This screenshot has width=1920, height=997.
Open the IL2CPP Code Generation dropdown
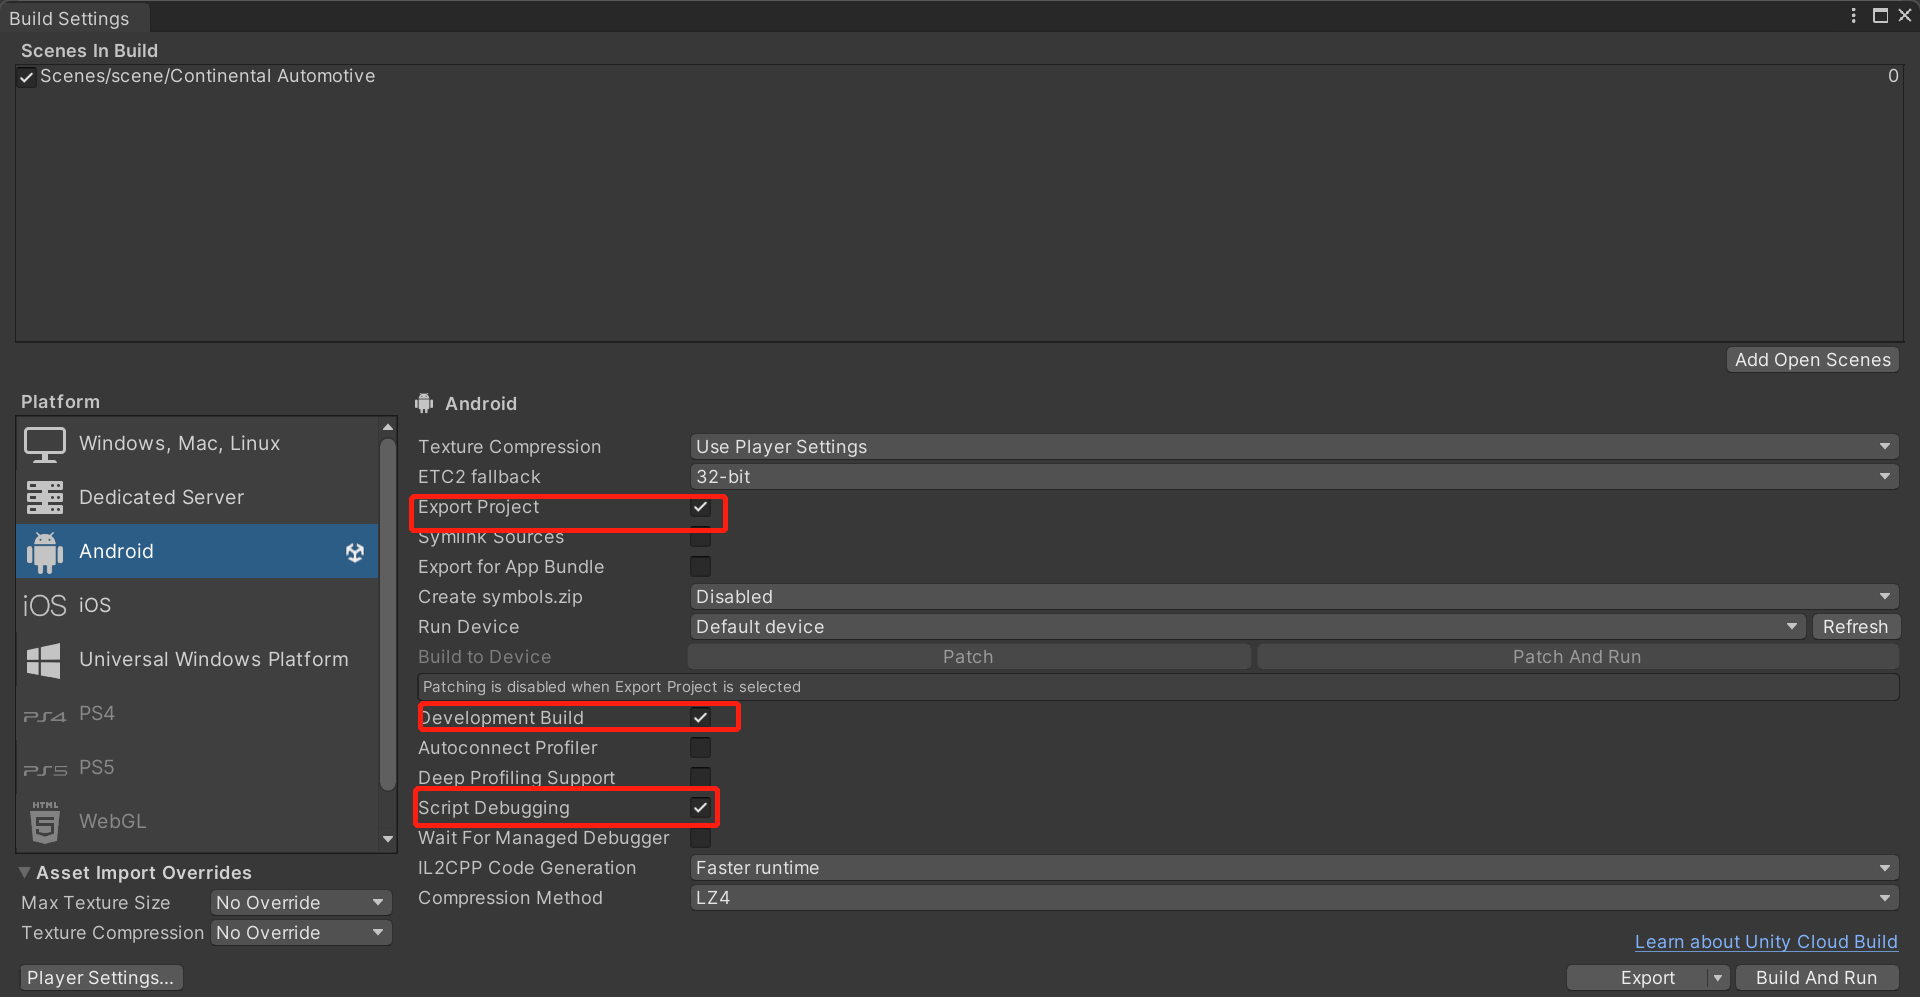pos(1294,868)
